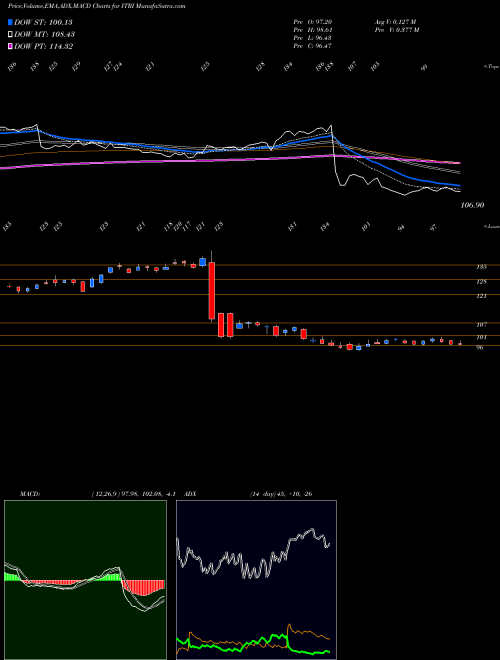Image resolution: width=500 pixels, height=660 pixels.
Task: Click the 'Pre V: 0.377 M' value
Action: point(397,30)
